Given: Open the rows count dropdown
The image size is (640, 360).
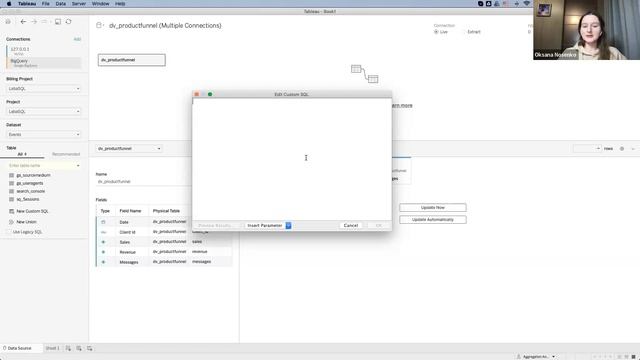Looking at the screenshot, I should pyautogui.click(x=587, y=149).
